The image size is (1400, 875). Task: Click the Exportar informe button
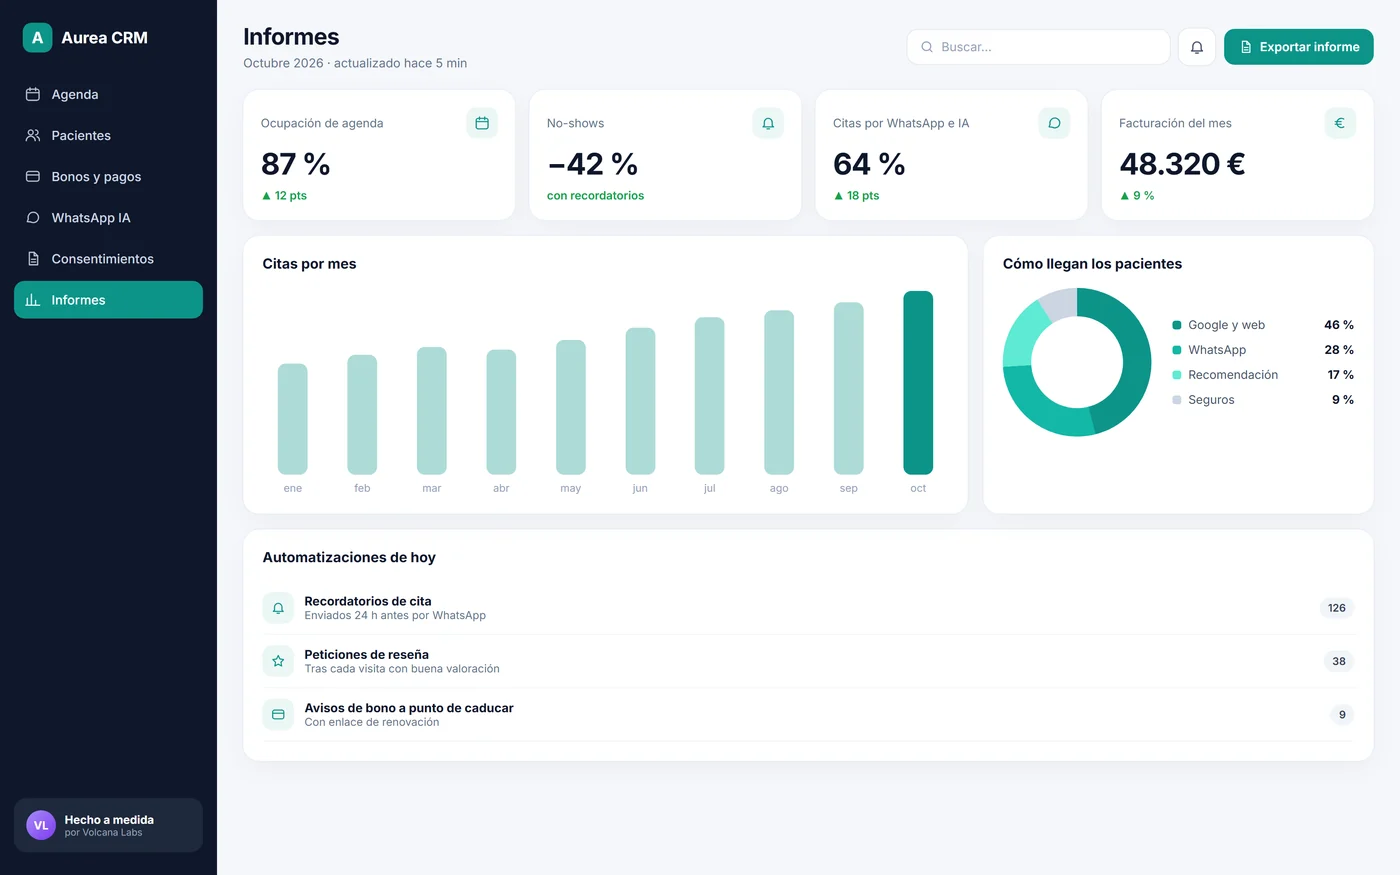point(1298,47)
